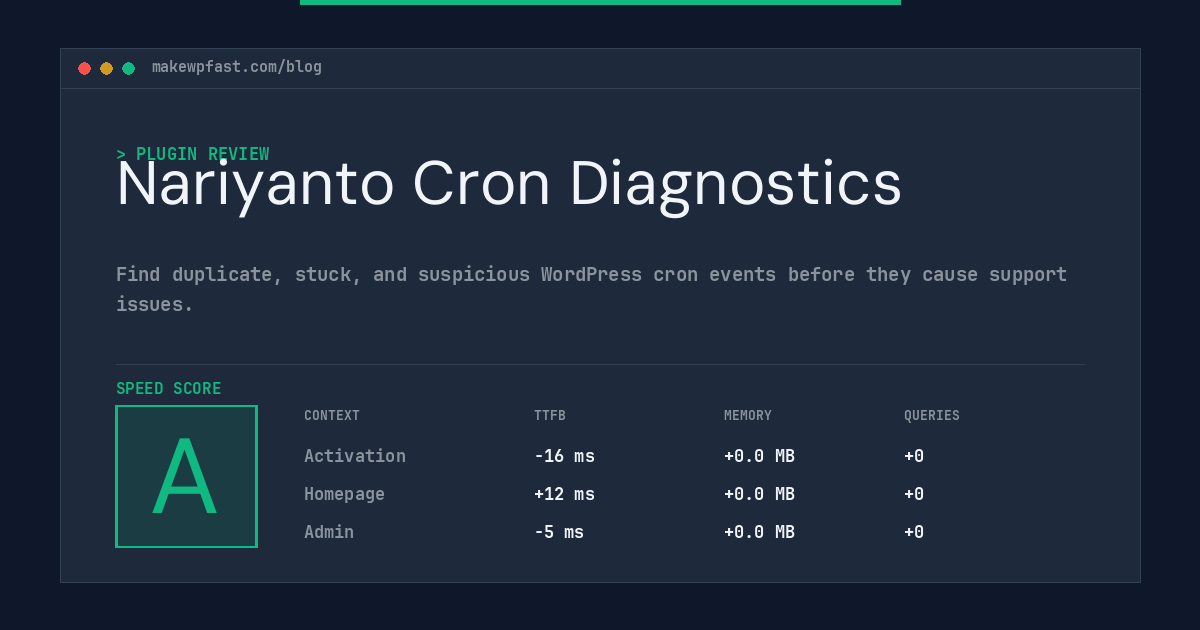
Task: Select the Activation row label
Action: pyautogui.click(x=355, y=456)
